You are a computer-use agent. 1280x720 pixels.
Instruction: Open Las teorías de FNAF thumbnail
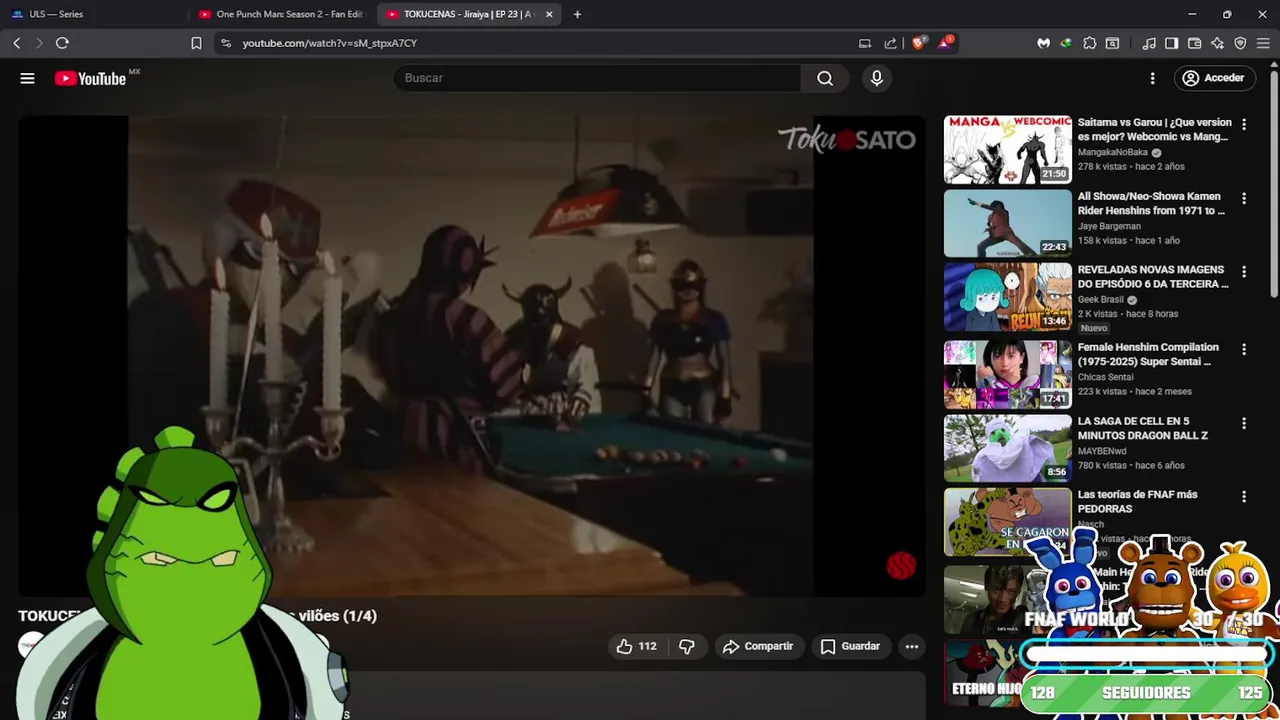click(1008, 522)
